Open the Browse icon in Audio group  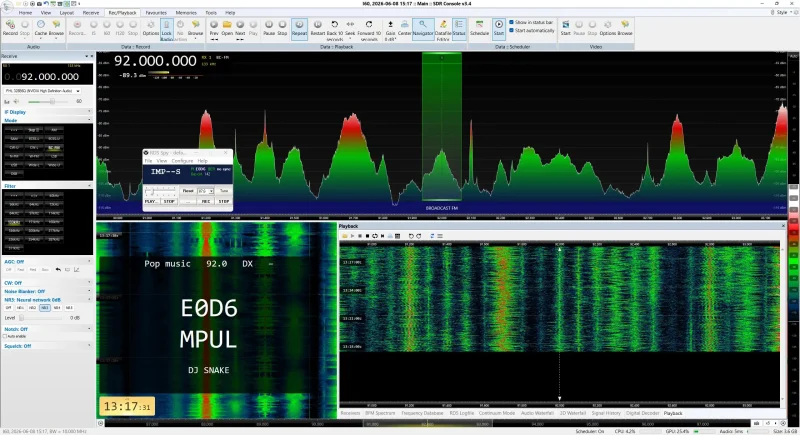(56, 28)
